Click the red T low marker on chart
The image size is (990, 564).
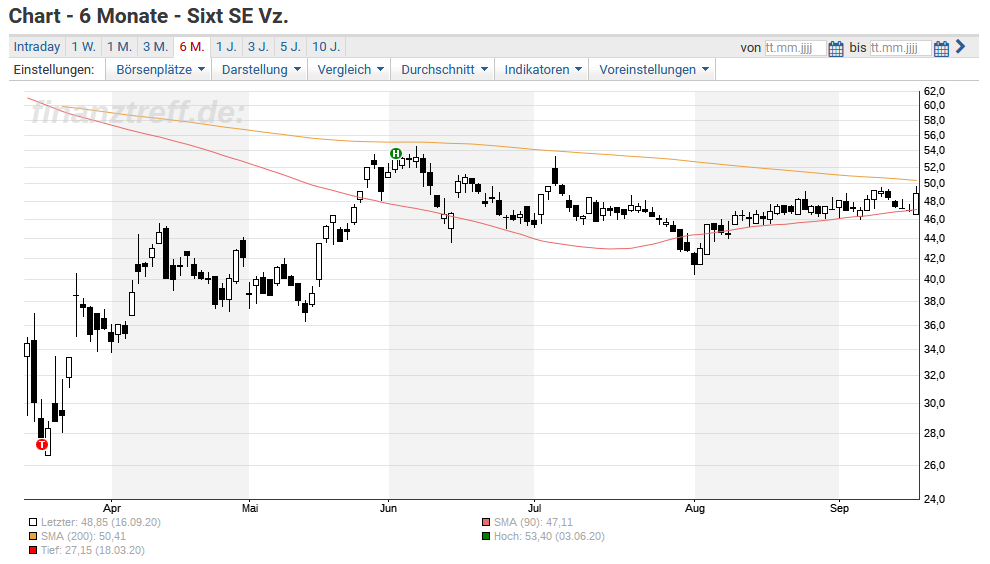click(42, 445)
